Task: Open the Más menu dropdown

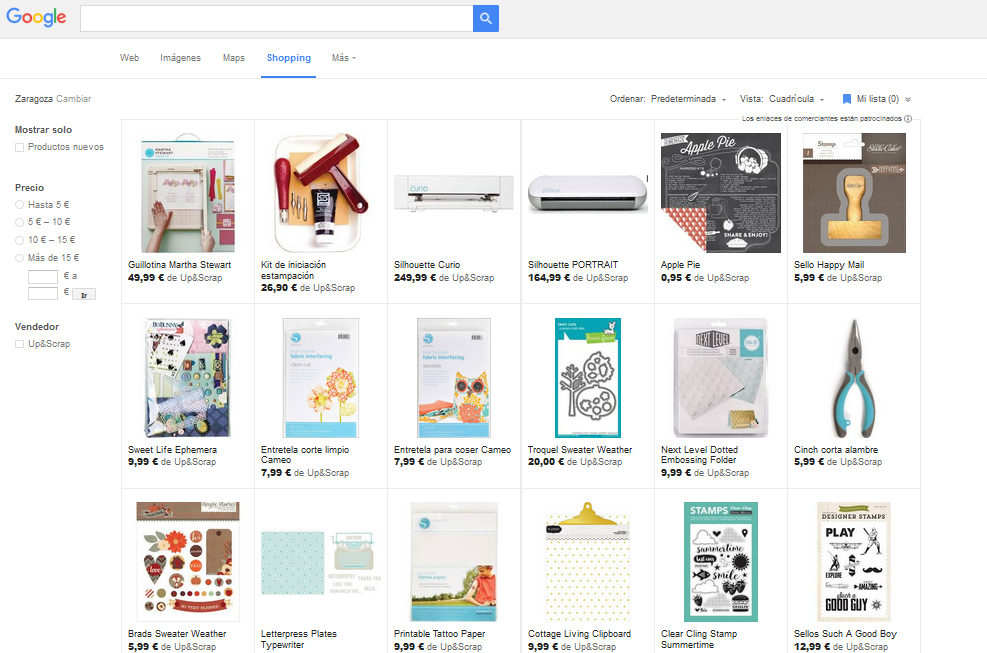Action: pos(344,57)
